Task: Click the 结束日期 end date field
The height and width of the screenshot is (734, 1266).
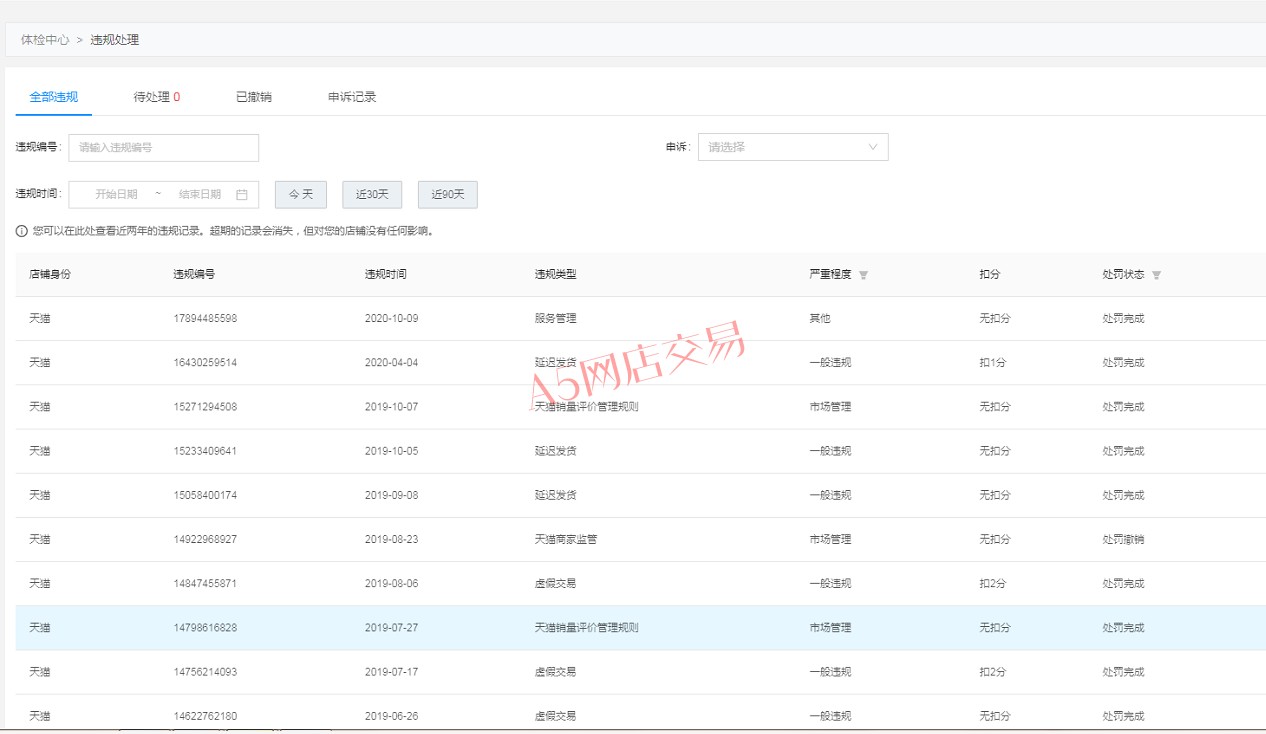Action: click(200, 194)
